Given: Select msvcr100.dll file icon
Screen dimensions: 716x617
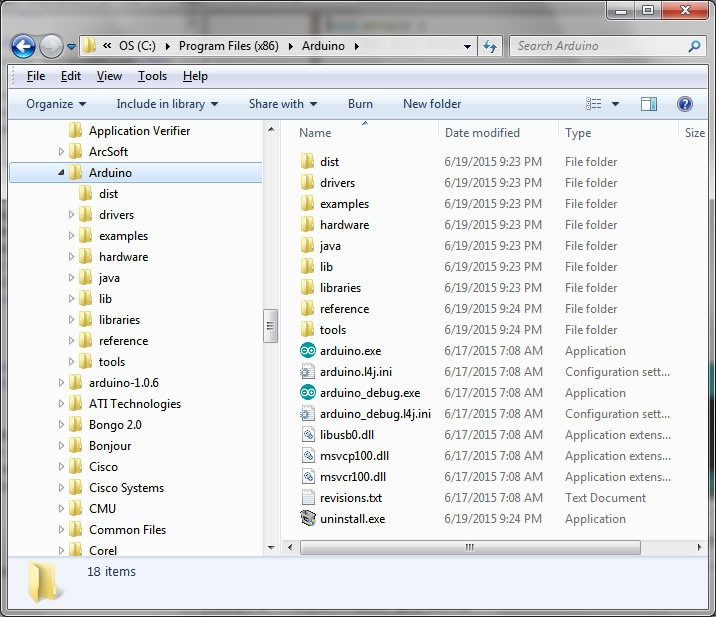Looking at the screenshot, I should point(308,477).
